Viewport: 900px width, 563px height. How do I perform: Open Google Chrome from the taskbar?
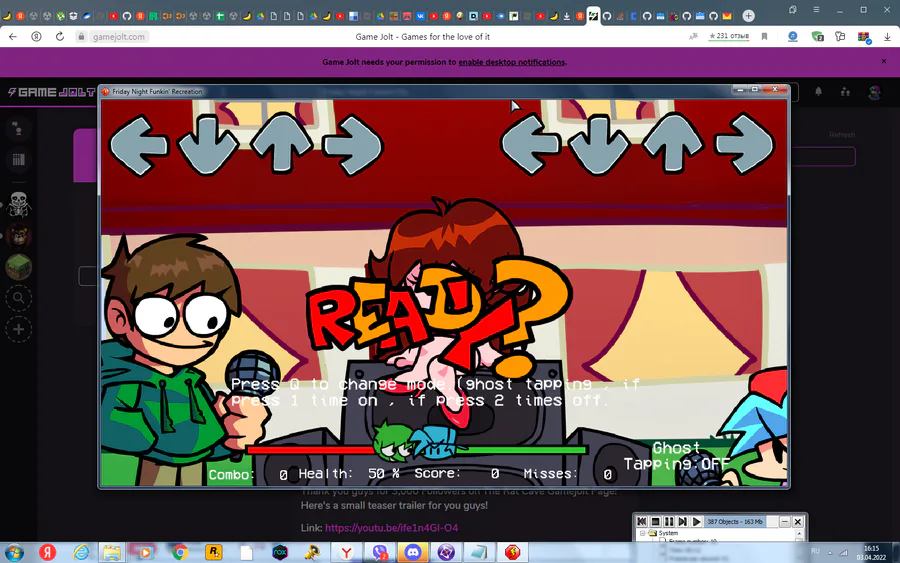pos(180,553)
